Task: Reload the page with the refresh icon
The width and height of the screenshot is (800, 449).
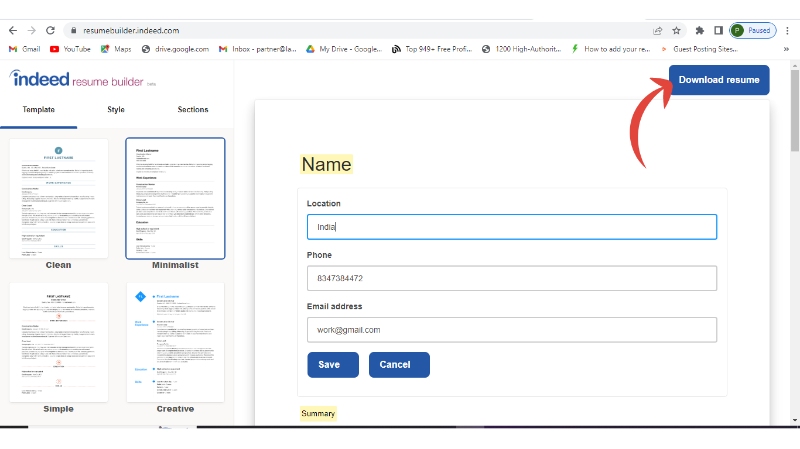Action: pyautogui.click(x=51, y=31)
